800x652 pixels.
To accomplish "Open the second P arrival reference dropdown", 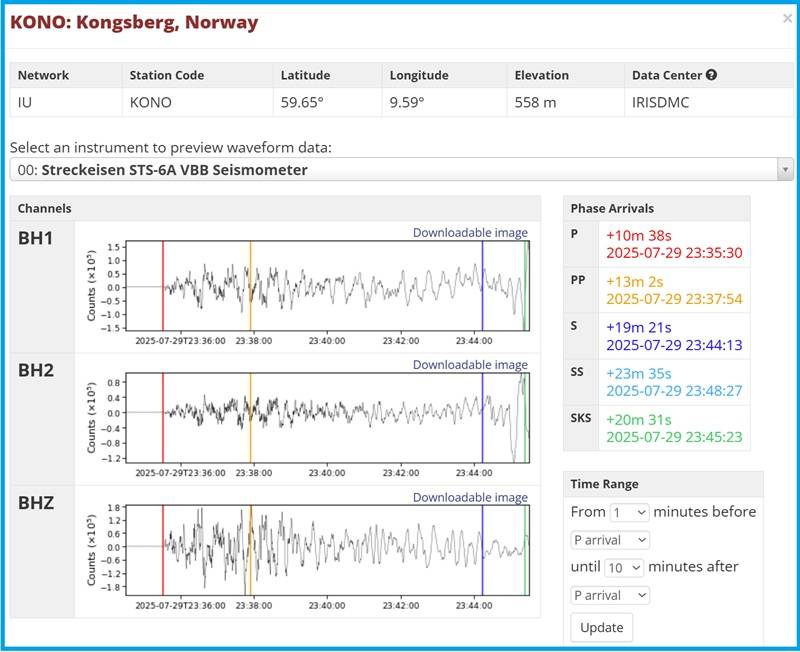I will (609, 595).
